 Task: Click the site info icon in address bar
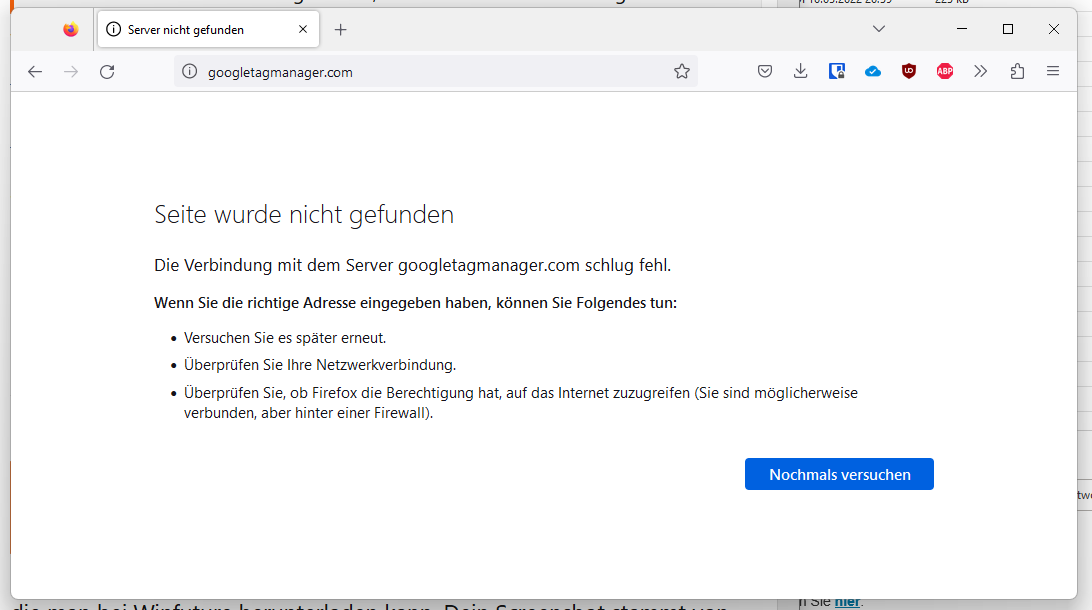(189, 72)
